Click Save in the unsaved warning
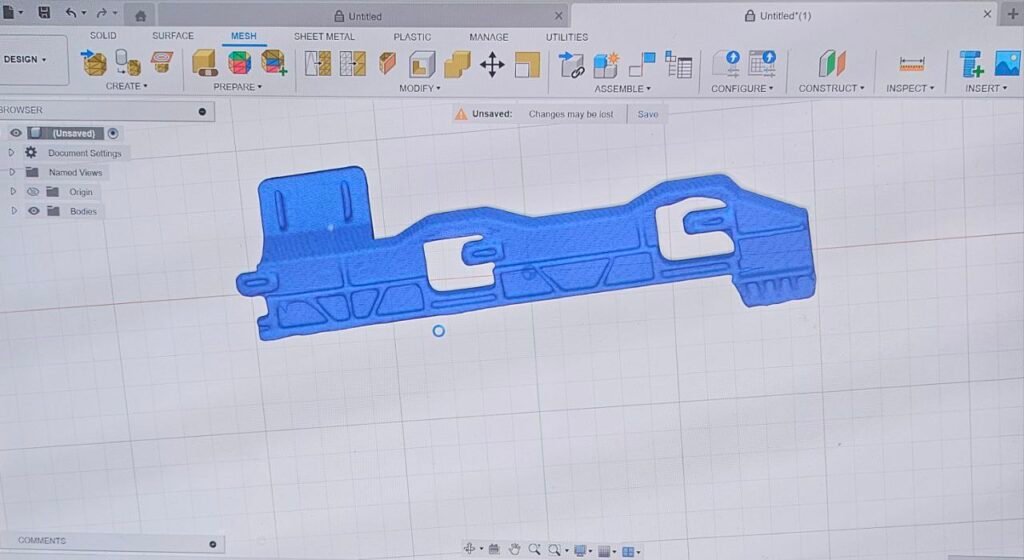This screenshot has height=560, width=1024. 648,114
